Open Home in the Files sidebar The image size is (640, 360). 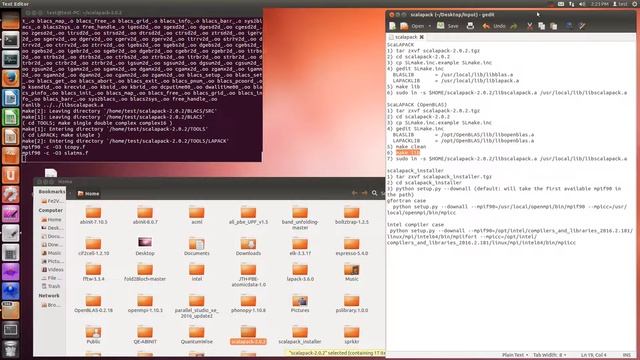tap(51, 220)
